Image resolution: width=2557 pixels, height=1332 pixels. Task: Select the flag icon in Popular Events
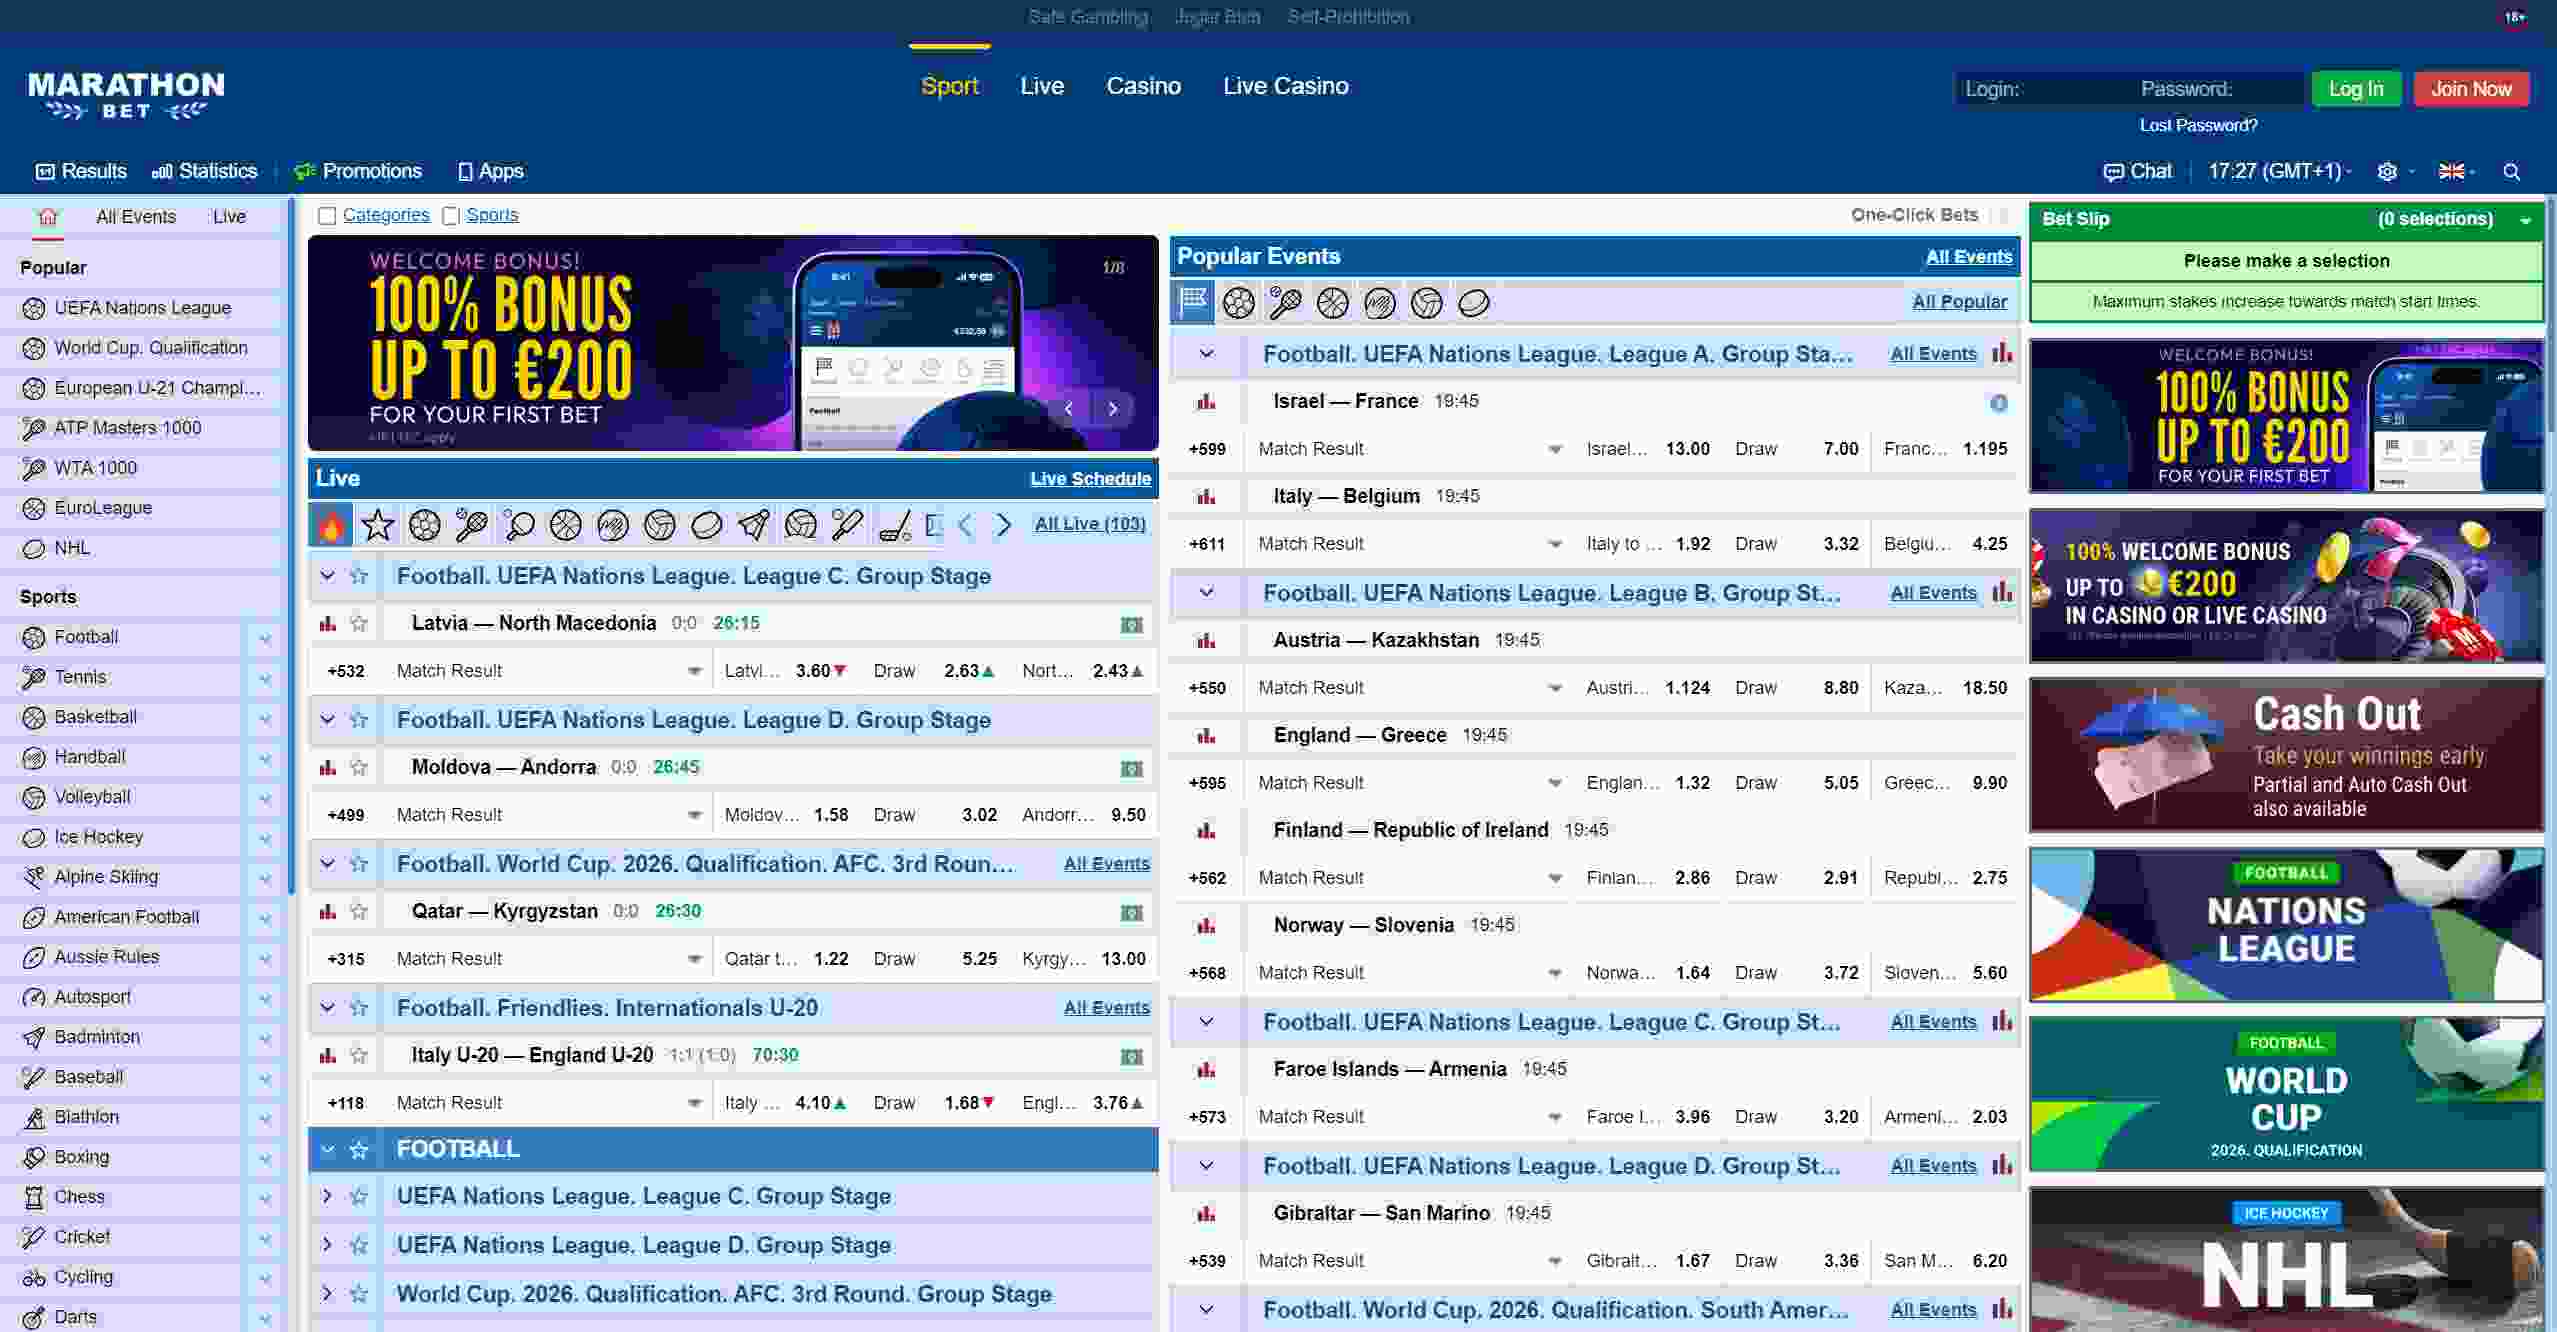1193,302
